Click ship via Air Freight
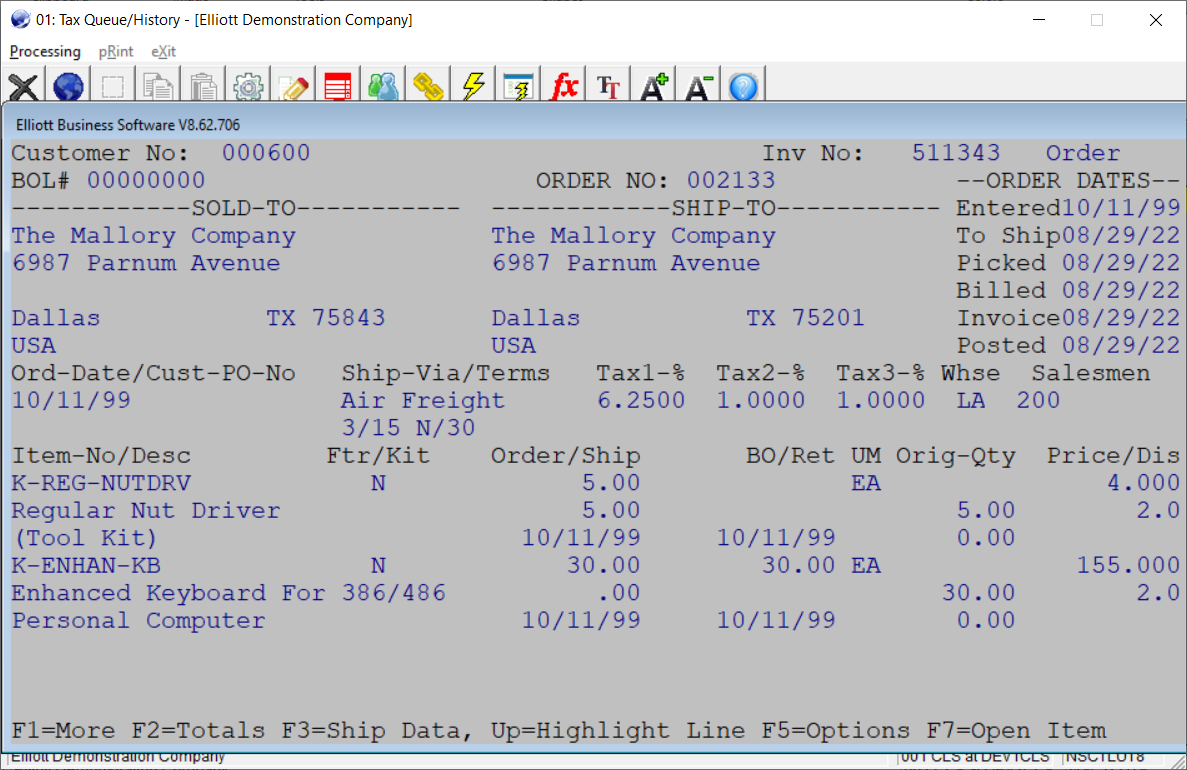The image size is (1187, 770). (x=422, y=401)
